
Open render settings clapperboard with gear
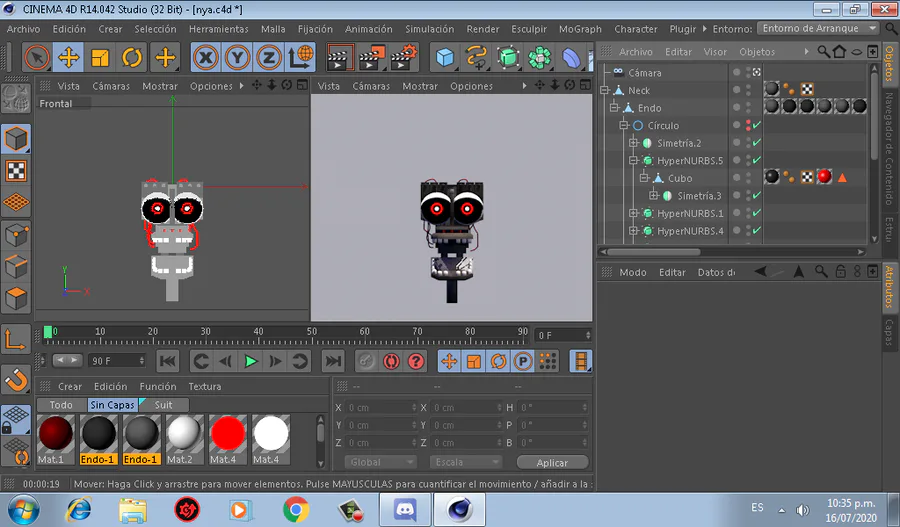click(x=404, y=57)
